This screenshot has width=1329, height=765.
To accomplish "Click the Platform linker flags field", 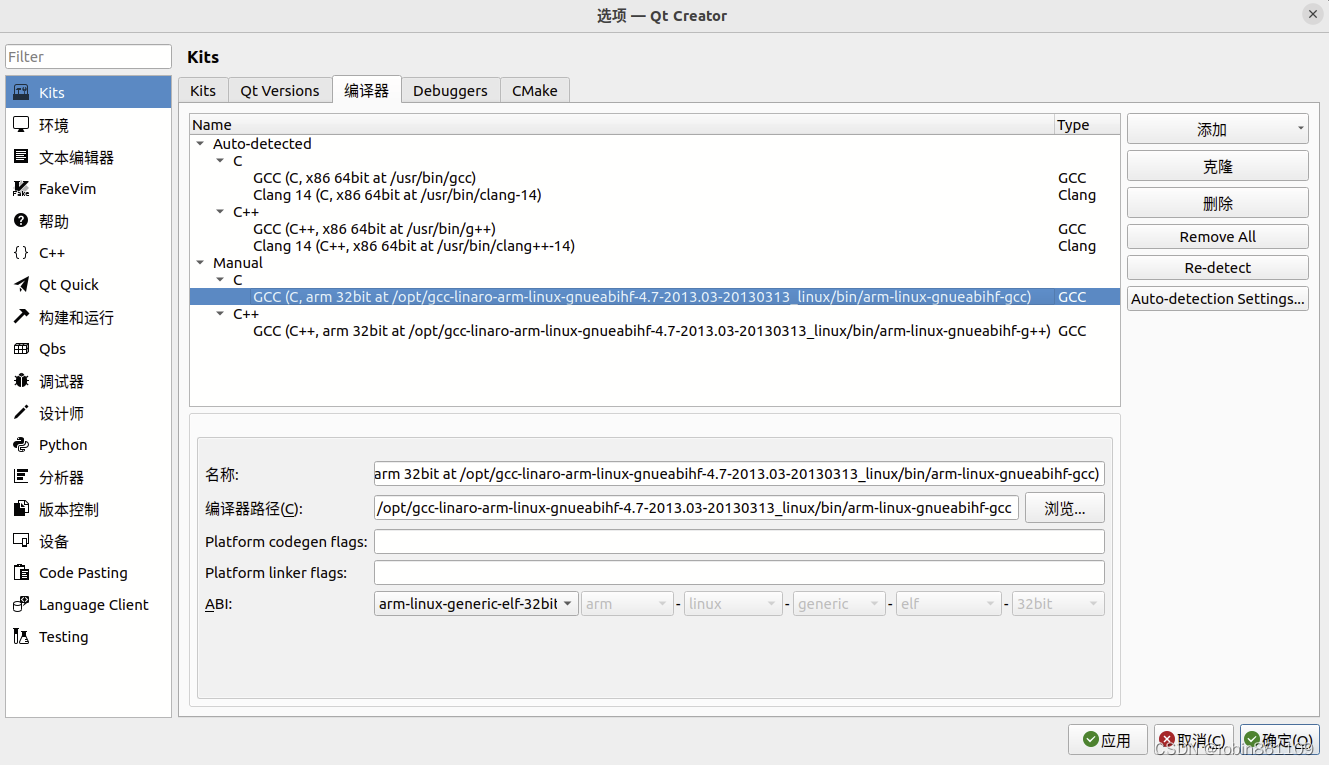I will coord(739,572).
